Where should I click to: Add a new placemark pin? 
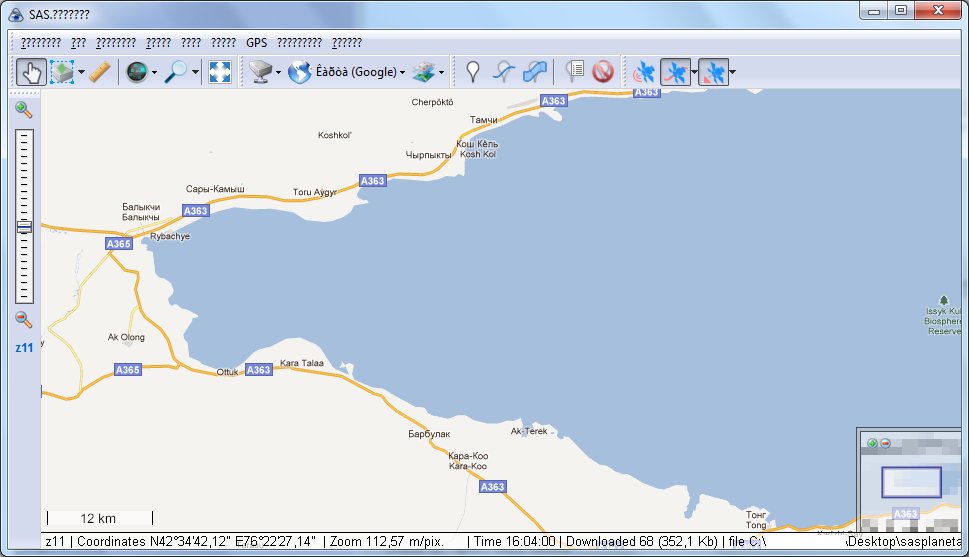click(472, 72)
